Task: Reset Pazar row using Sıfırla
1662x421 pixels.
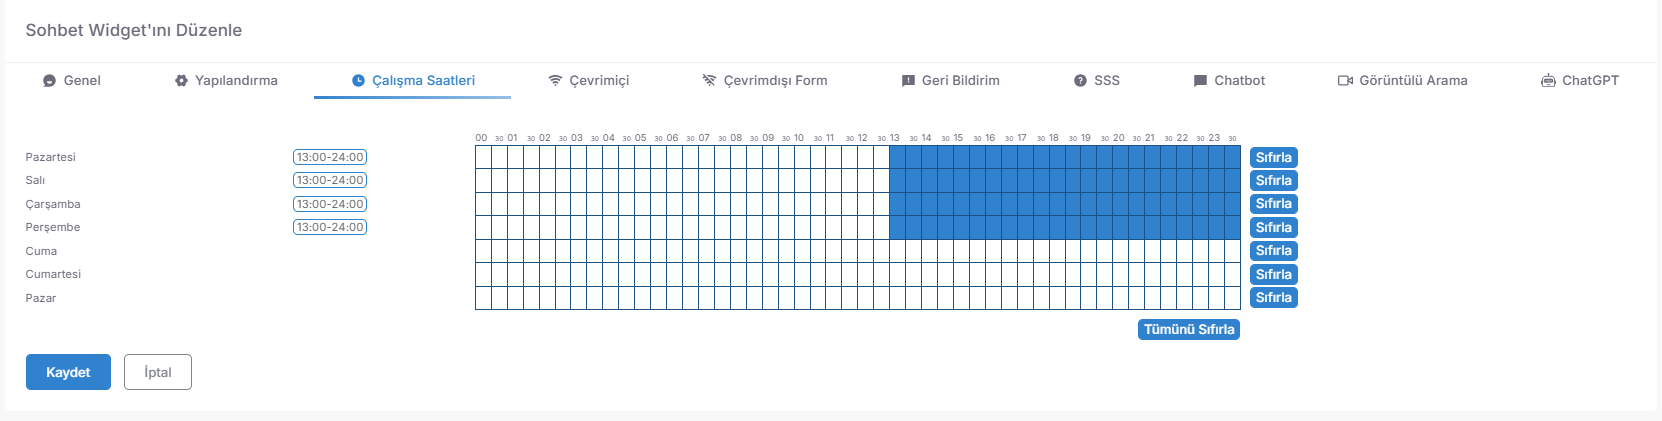Action: 1274,298
